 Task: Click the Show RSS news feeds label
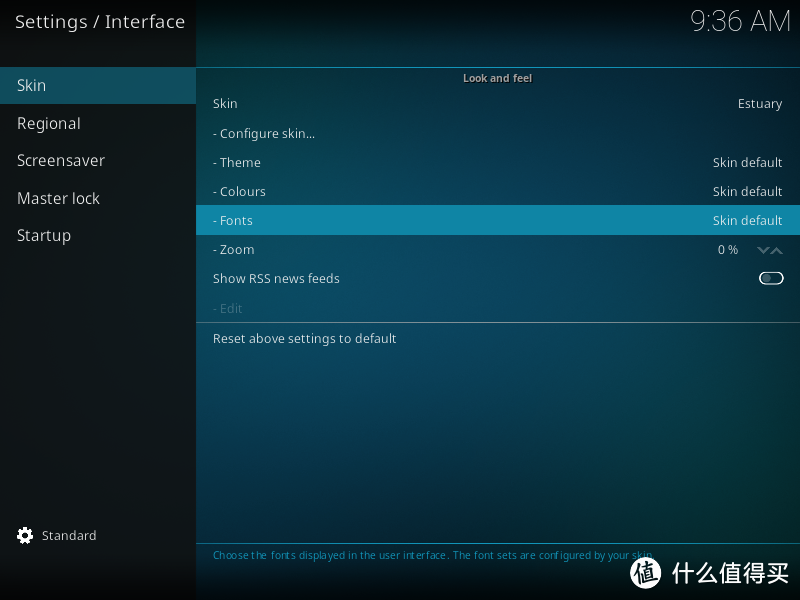[x=276, y=278]
